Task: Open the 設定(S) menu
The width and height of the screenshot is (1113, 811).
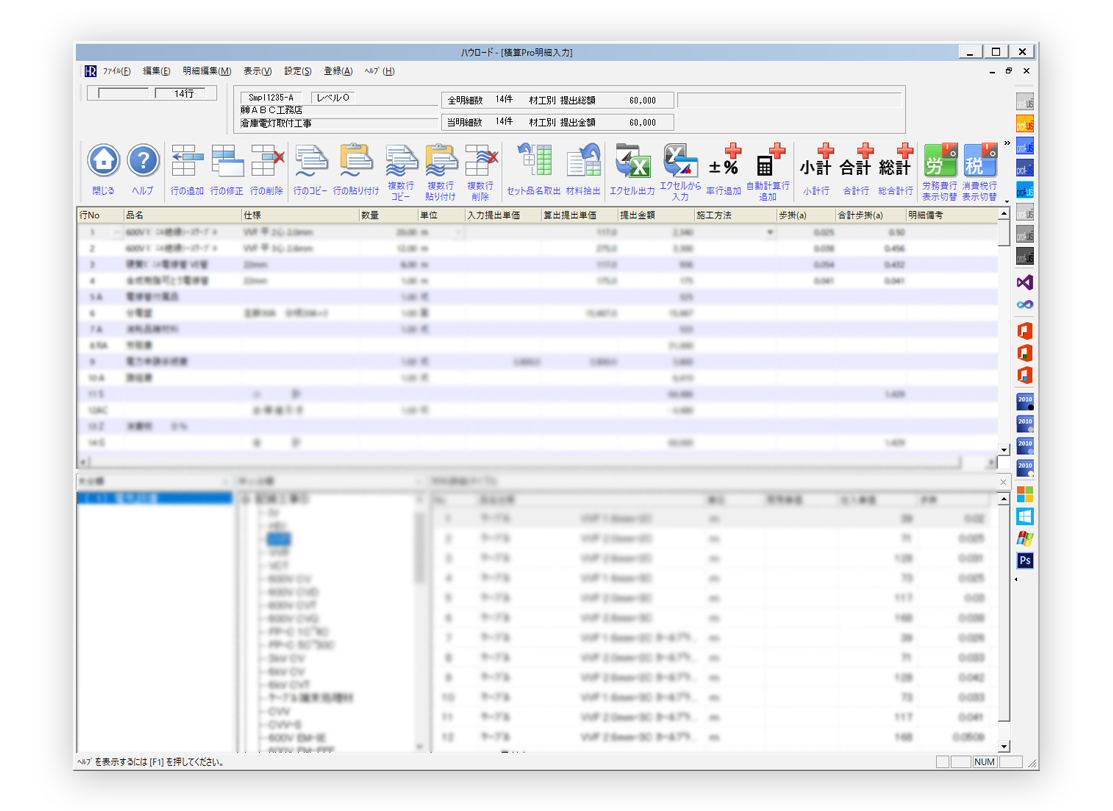Action: pos(297,71)
